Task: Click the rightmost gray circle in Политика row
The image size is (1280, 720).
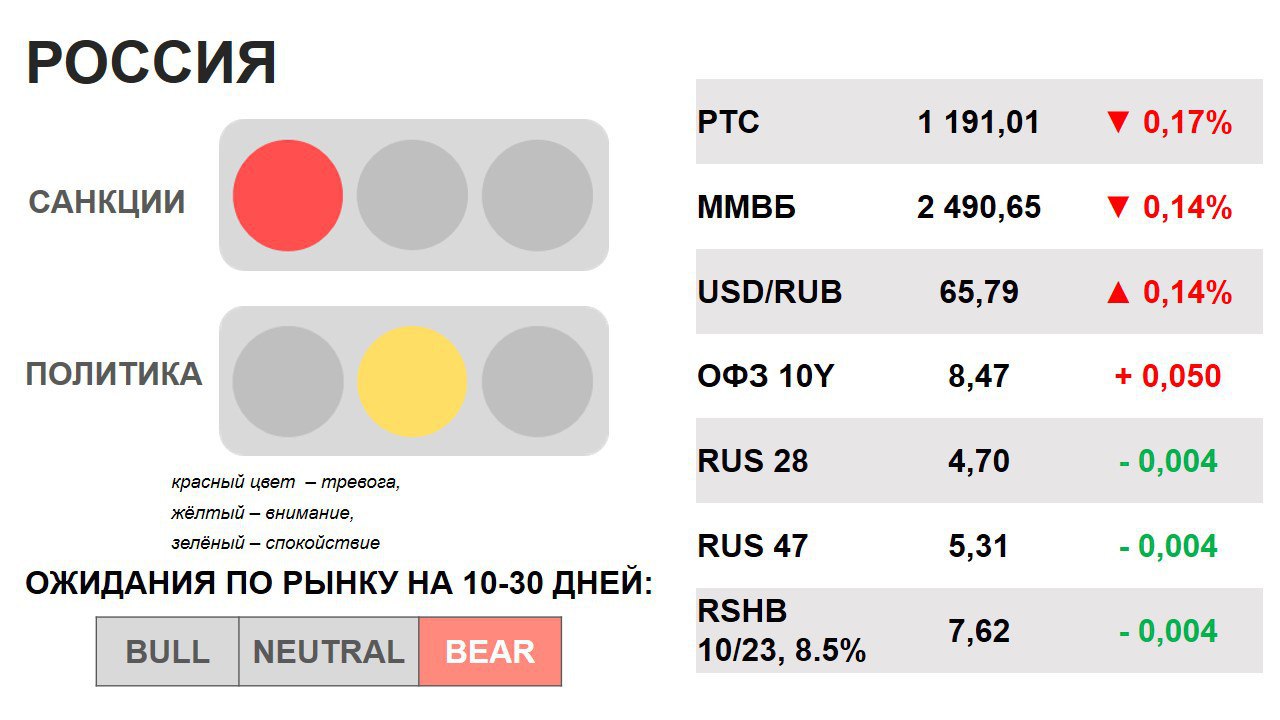Action: pos(537,381)
